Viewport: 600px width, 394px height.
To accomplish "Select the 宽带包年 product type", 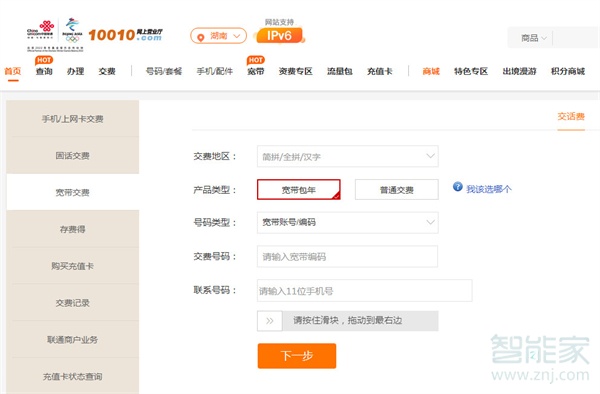I will 298,189.
